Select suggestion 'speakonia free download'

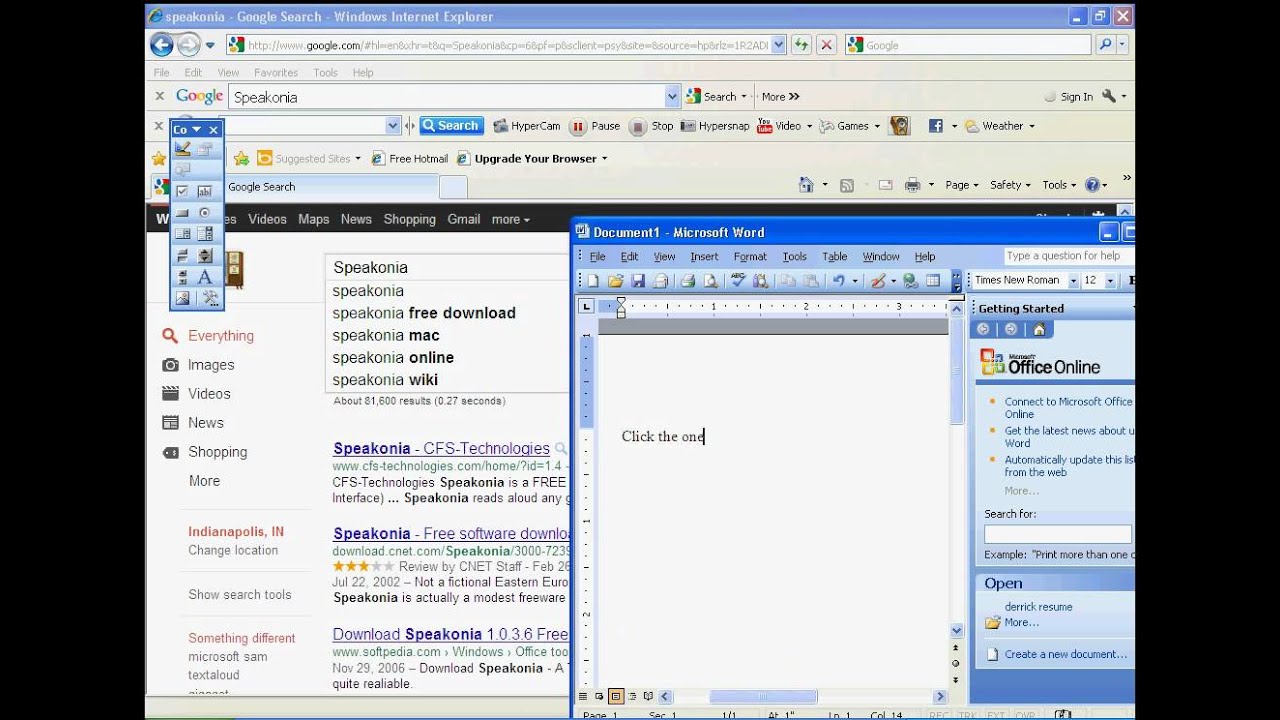coord(424,313)
